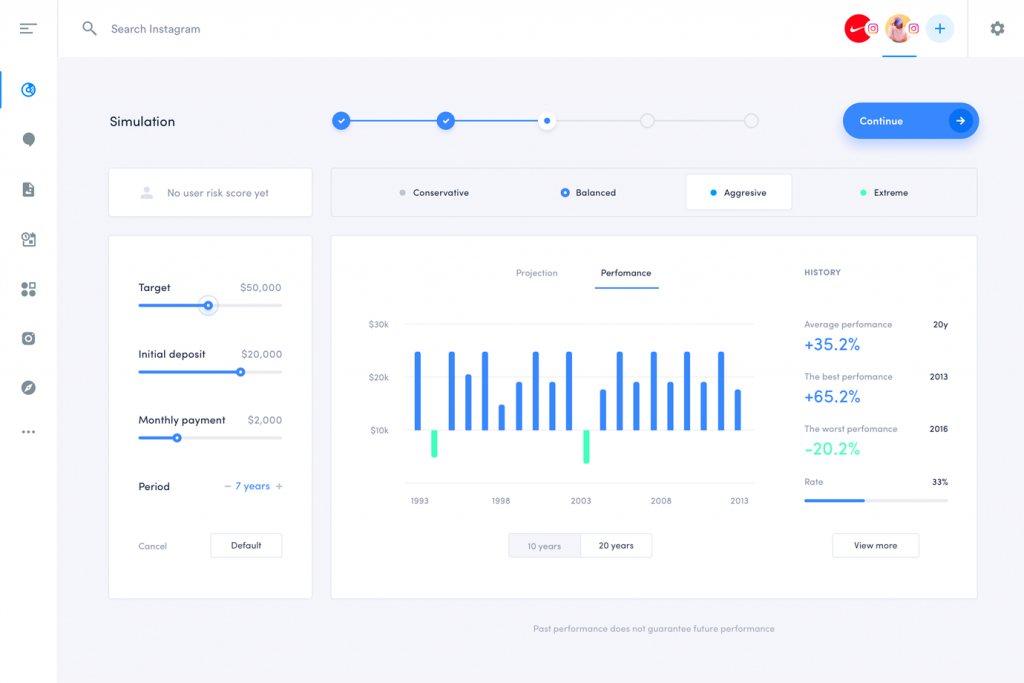Click the settings gear icon

997,29
